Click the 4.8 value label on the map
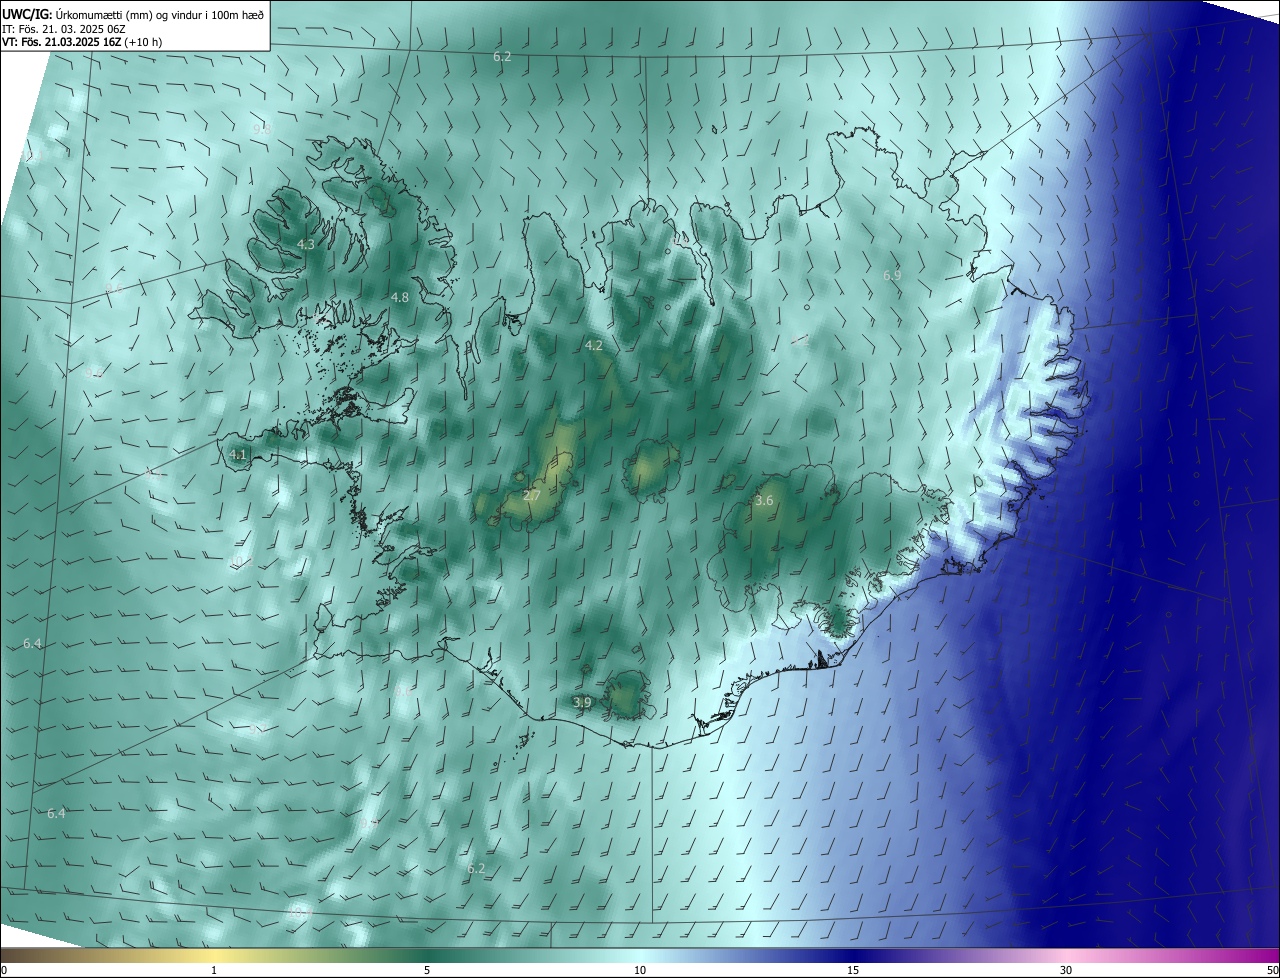 coord(400,297)
